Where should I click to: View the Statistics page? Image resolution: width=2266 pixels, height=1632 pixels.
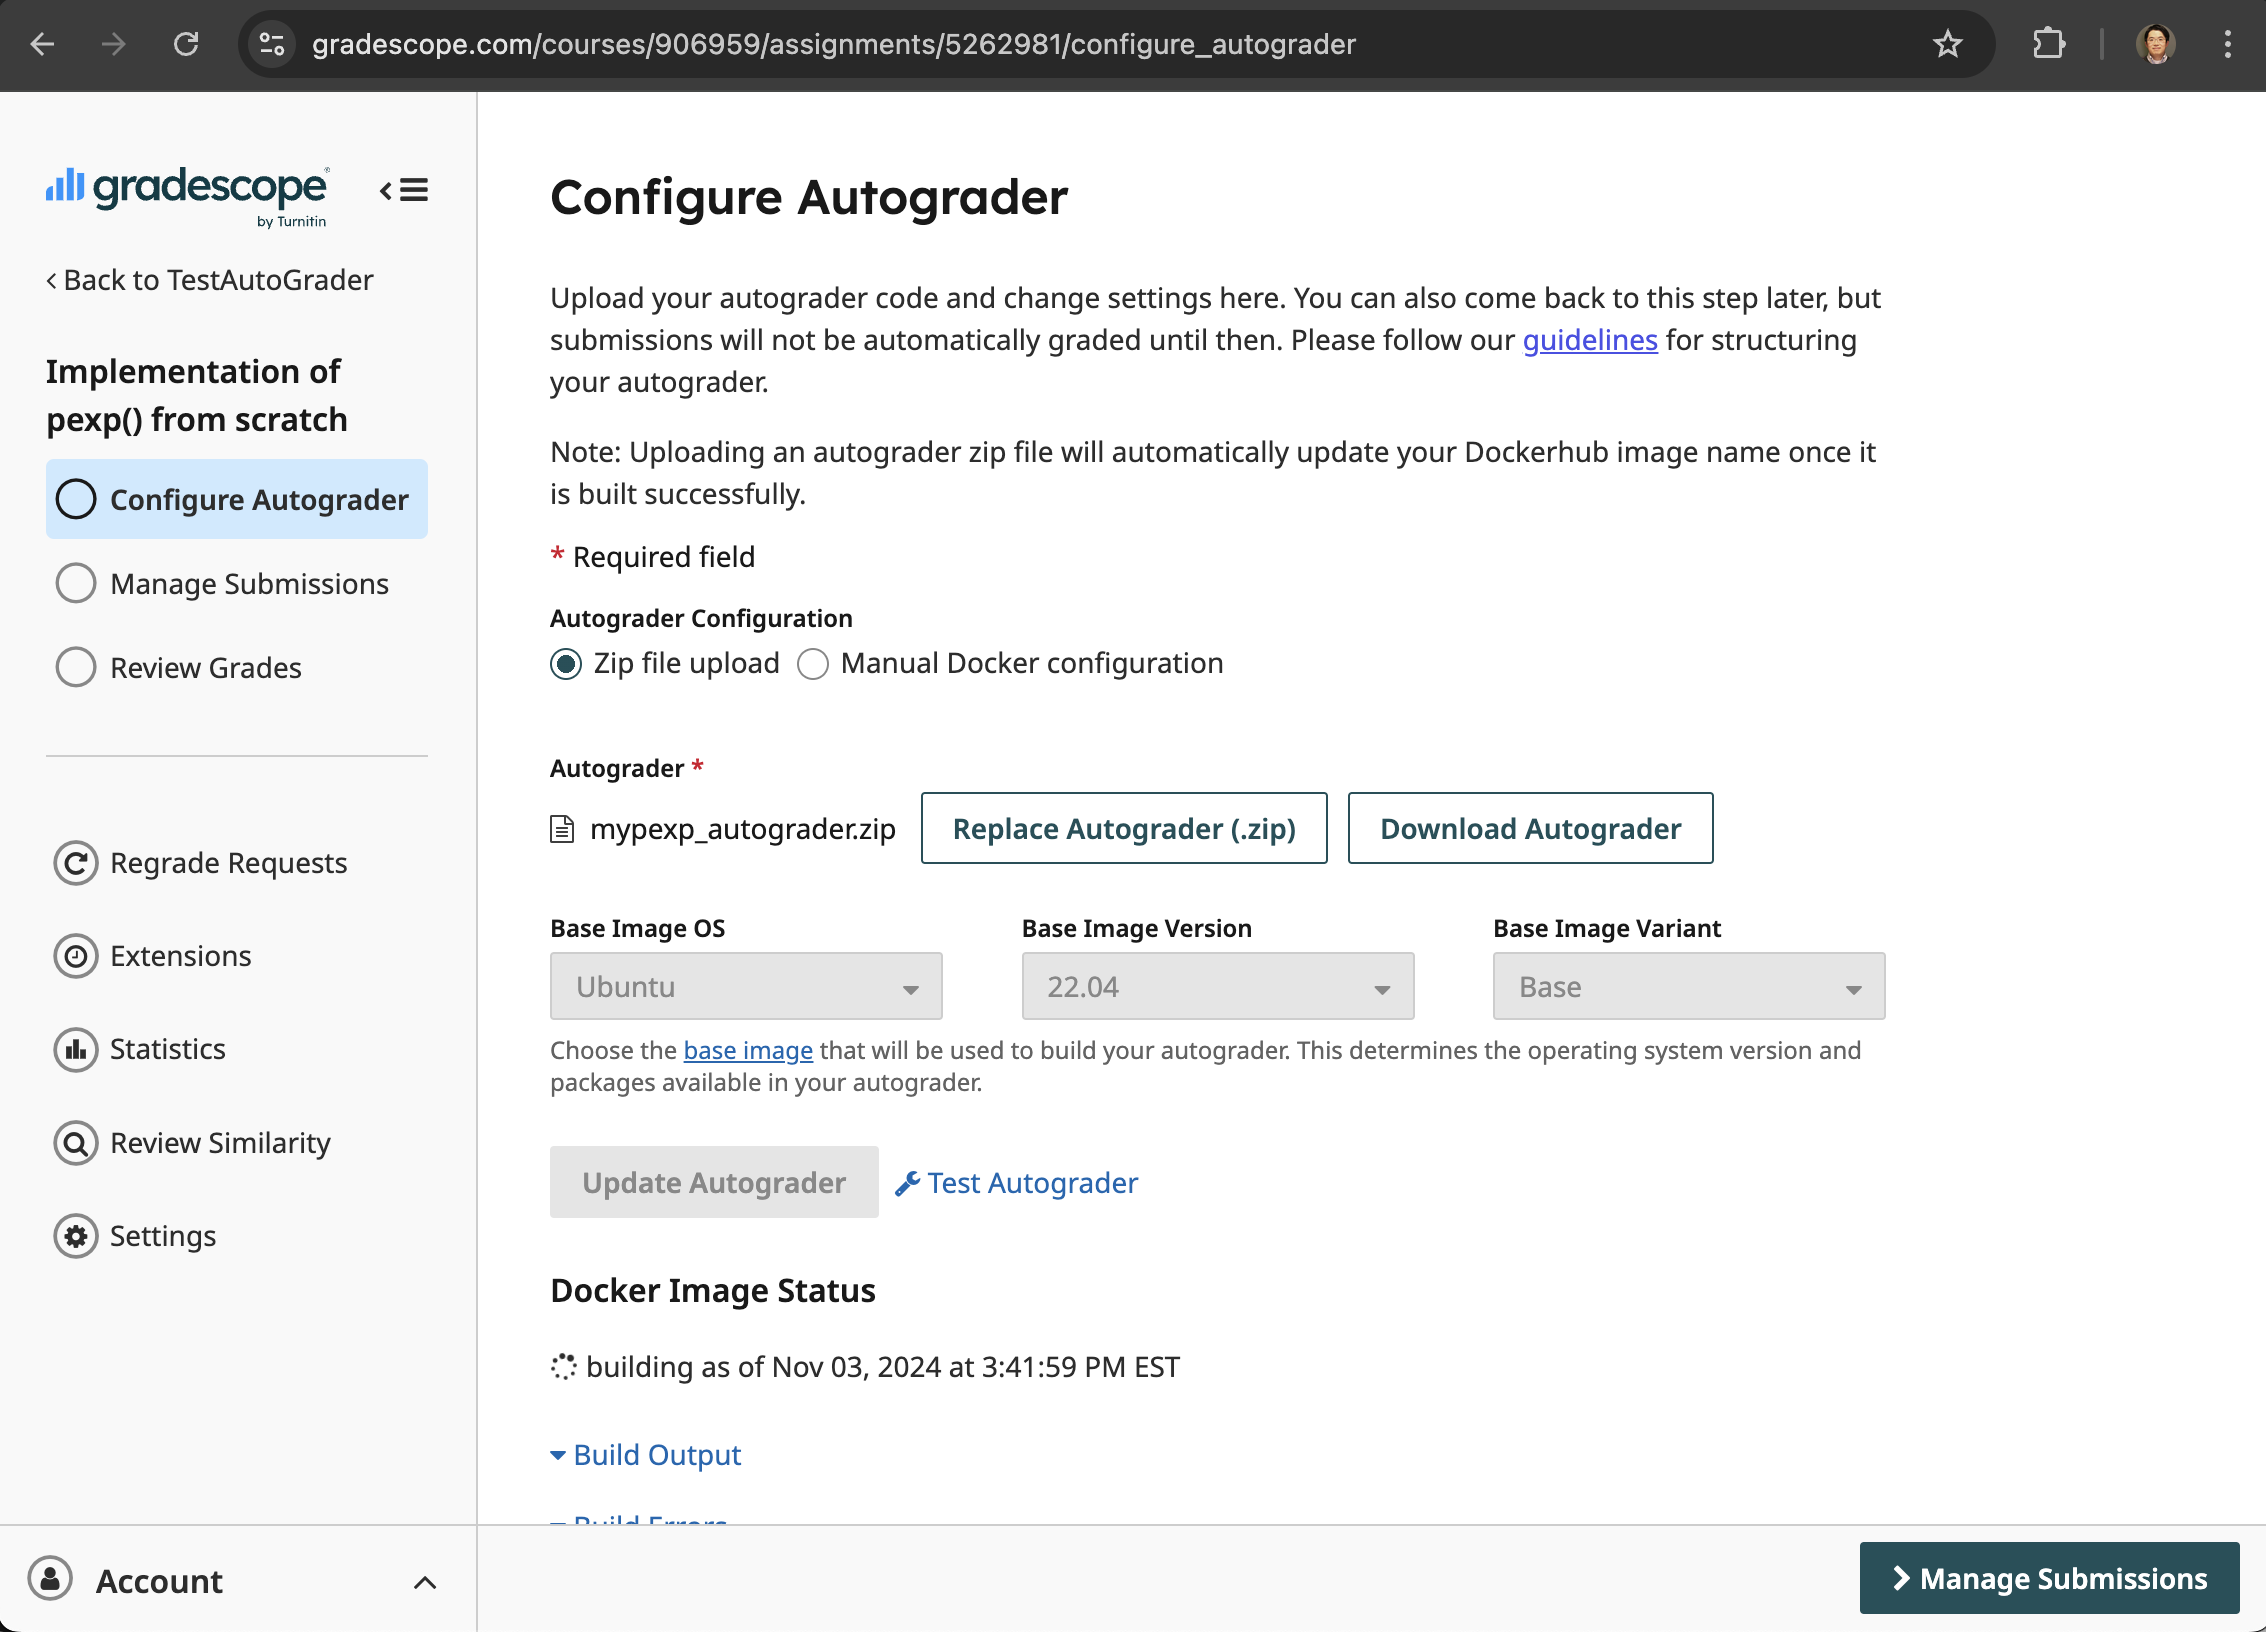(x=167, y=1049)
